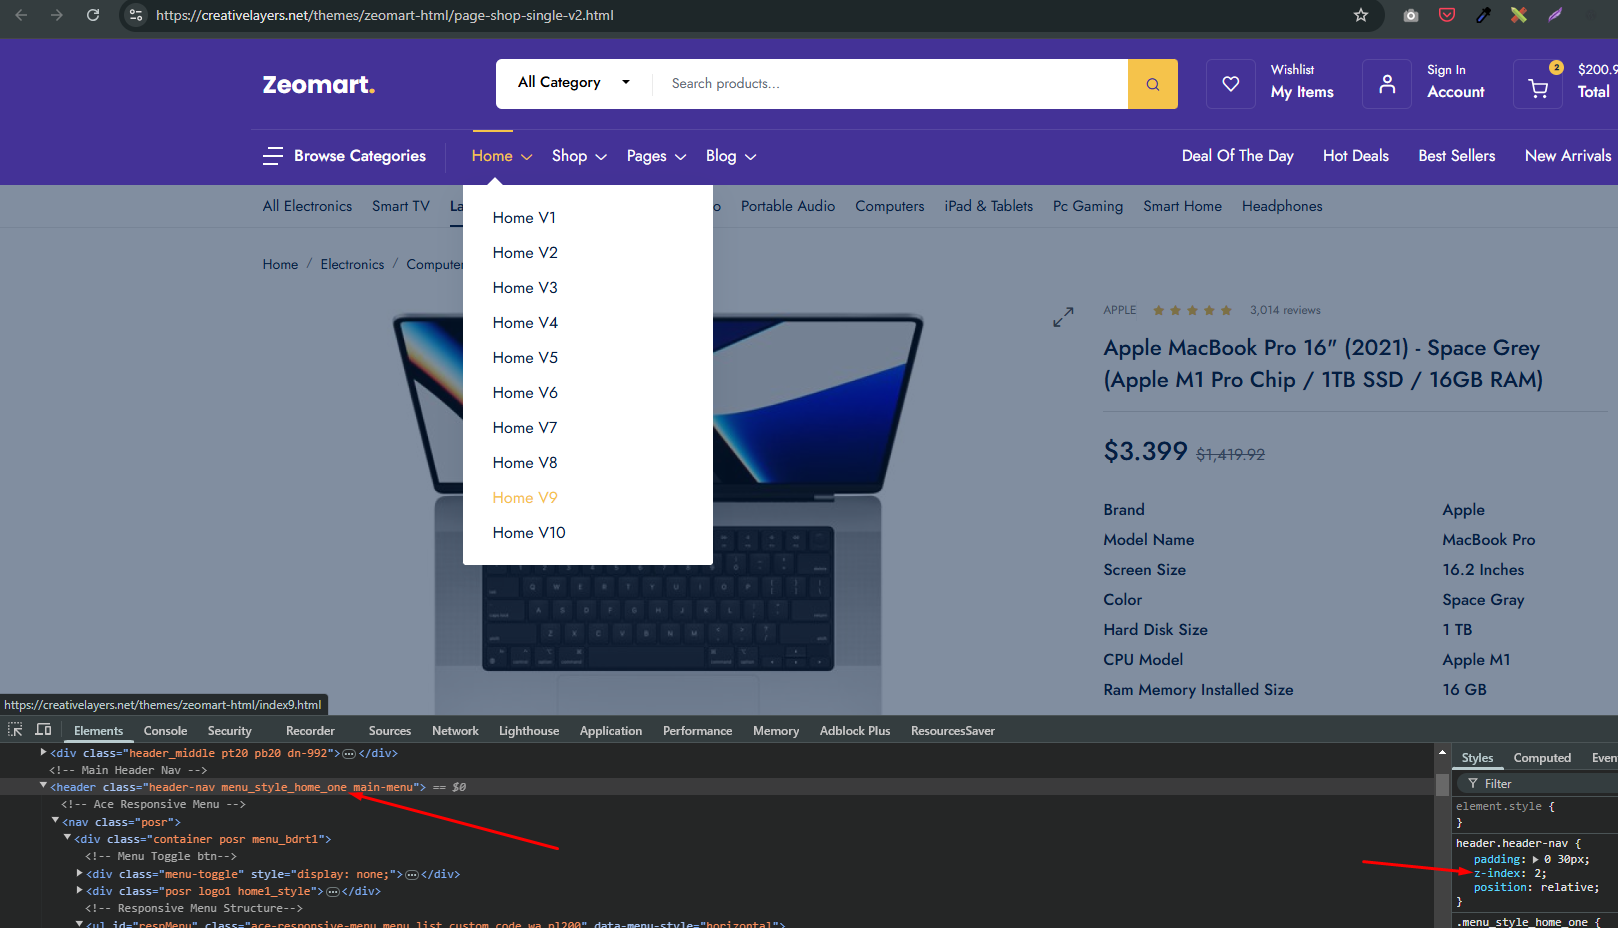This screenshot has height=928, width=1618.
Task: Click the color picker extension icon
Action: 1483,15
